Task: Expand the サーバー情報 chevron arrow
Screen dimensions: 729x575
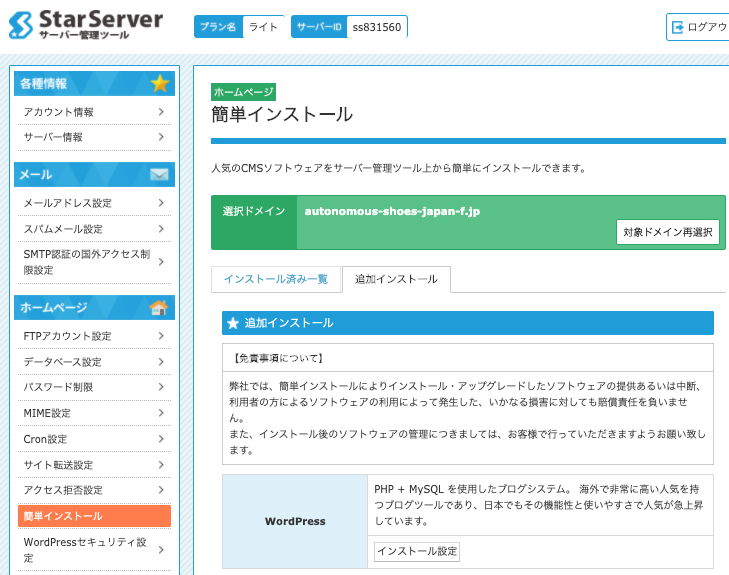Action: pos(160,137)
